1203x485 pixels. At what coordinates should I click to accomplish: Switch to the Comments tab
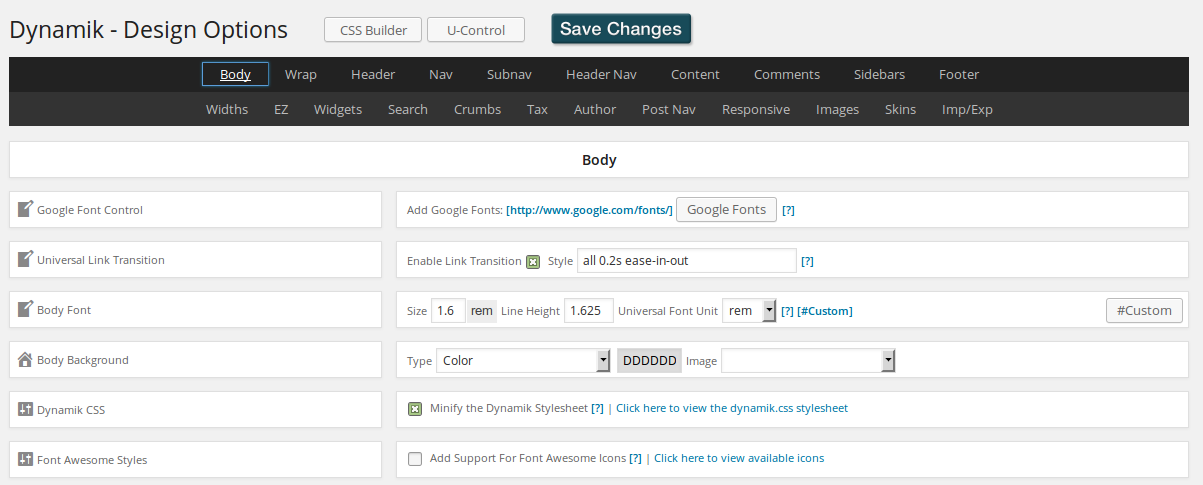[x=787, y=74]
